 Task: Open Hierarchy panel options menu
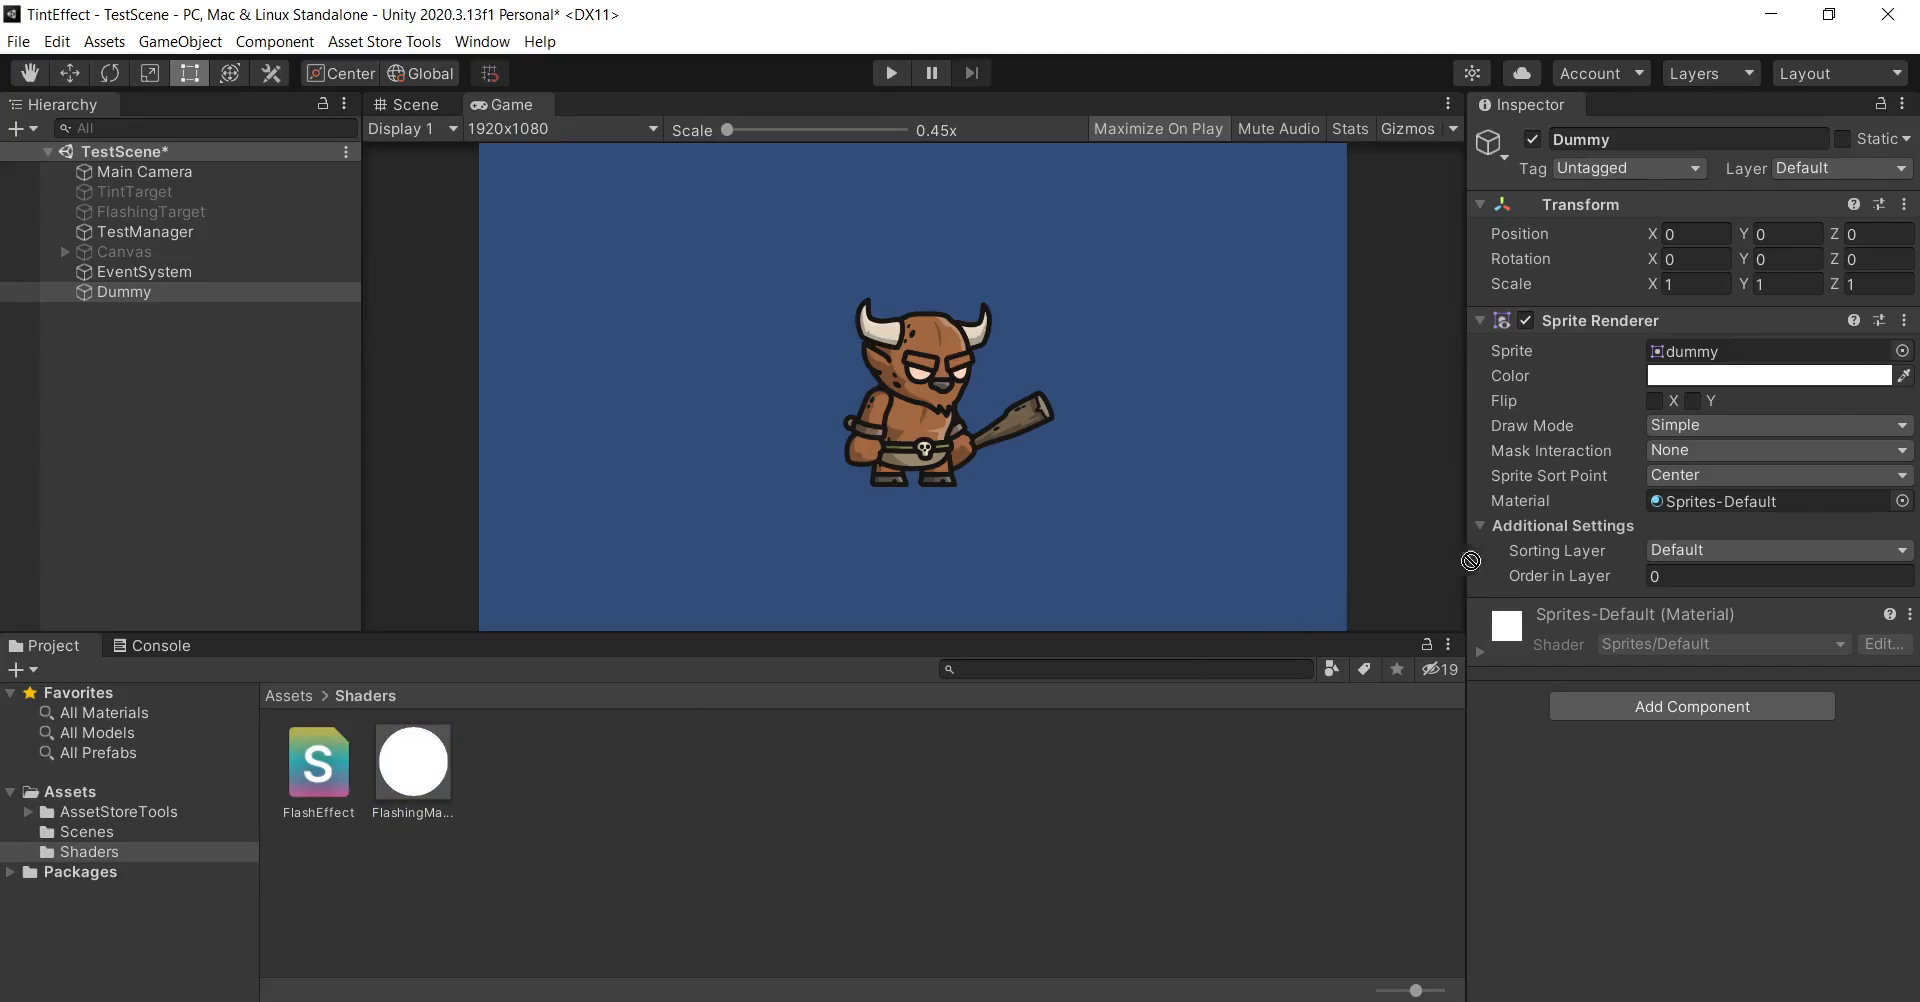(x=344, y=103)
